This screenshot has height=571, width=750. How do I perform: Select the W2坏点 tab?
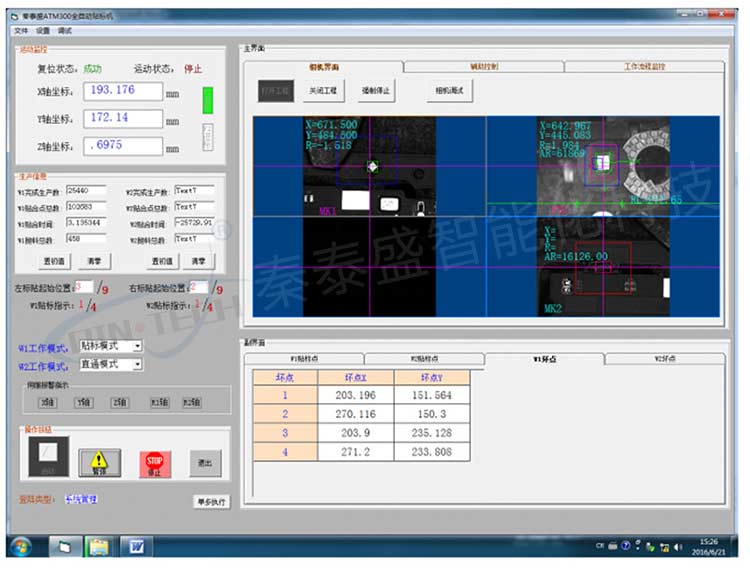click(x=665, y=358)
